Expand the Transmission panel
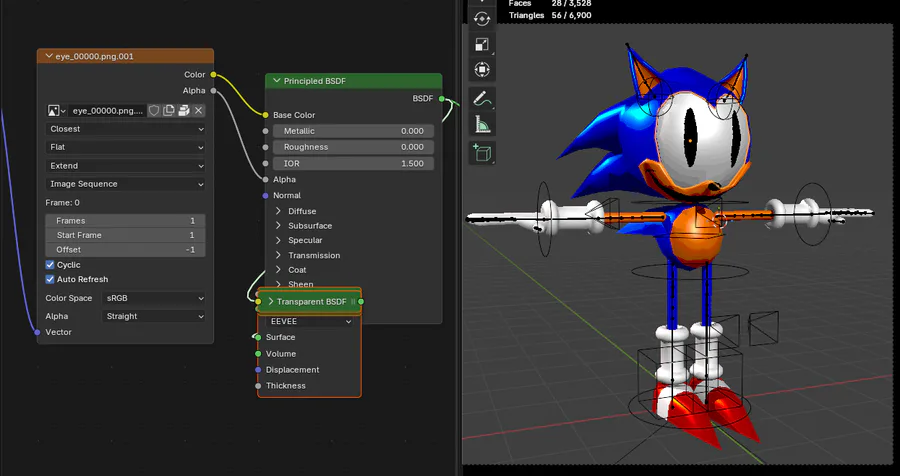The image size is (900, 476). 278,255
